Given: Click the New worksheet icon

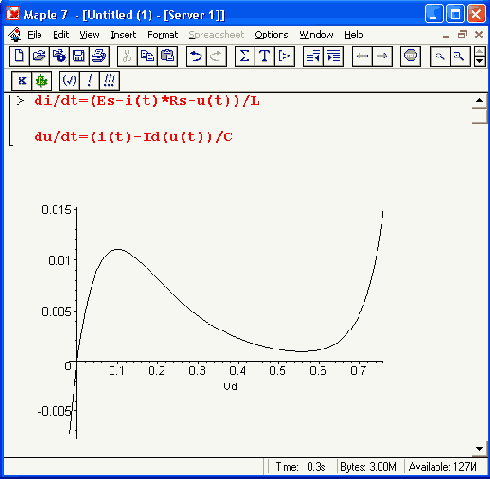Looking at the screenshot, I should 19,56.
